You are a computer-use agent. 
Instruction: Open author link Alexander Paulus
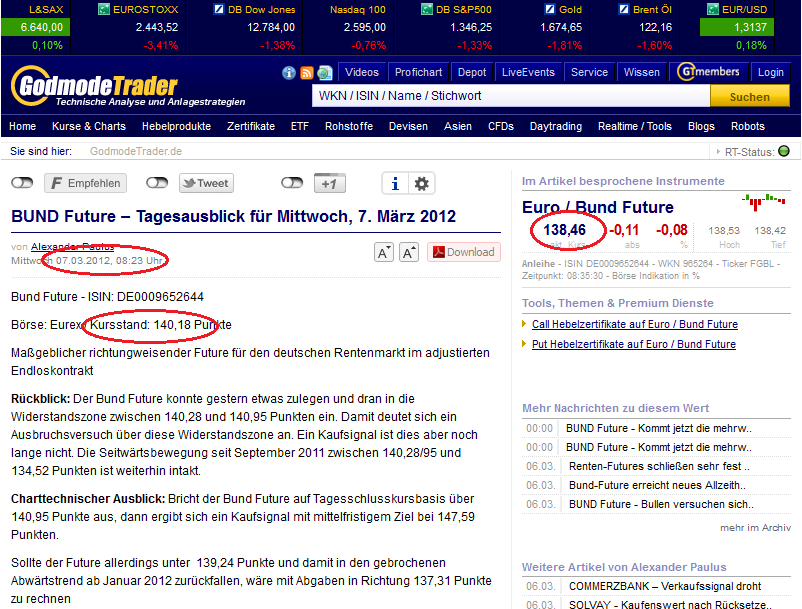click(x=75, y=245)
